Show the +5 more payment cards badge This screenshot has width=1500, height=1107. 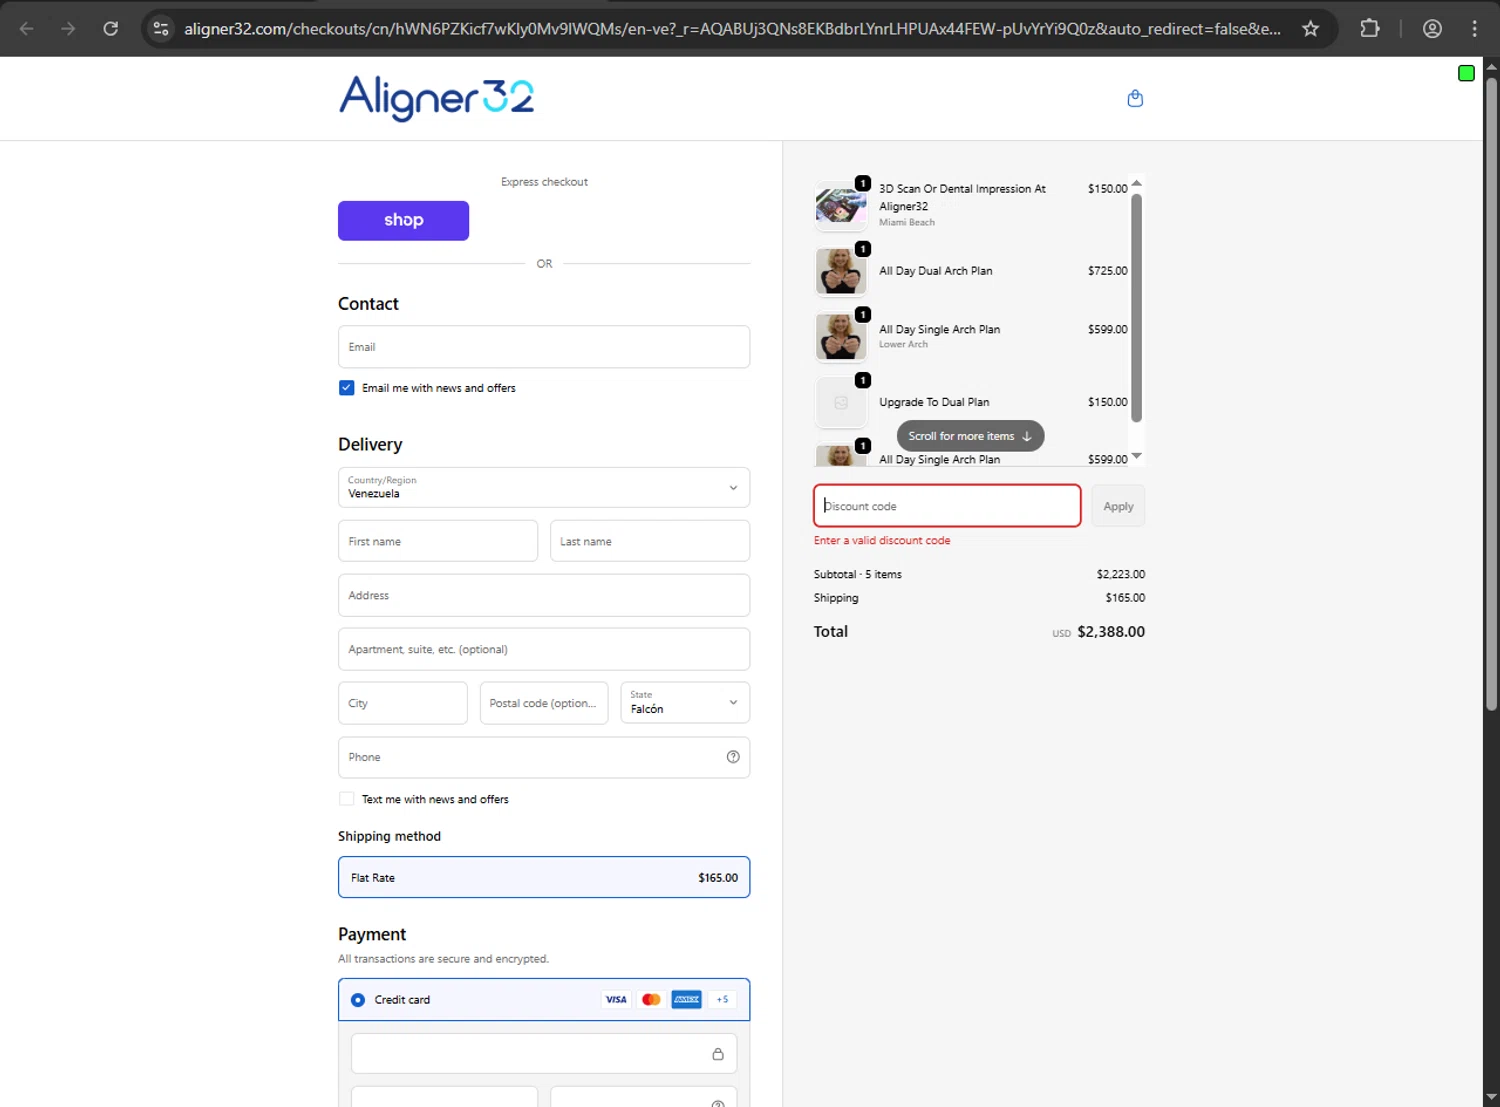722,999
